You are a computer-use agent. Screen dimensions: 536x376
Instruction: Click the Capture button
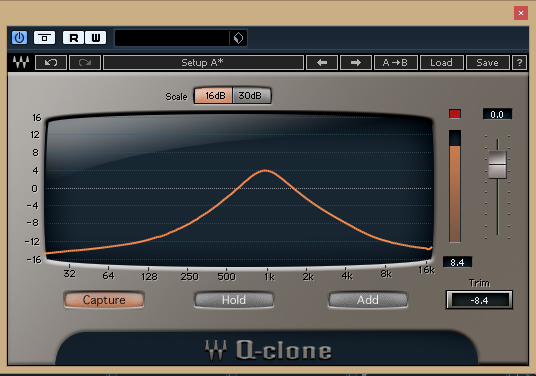(x=104, y=300)
